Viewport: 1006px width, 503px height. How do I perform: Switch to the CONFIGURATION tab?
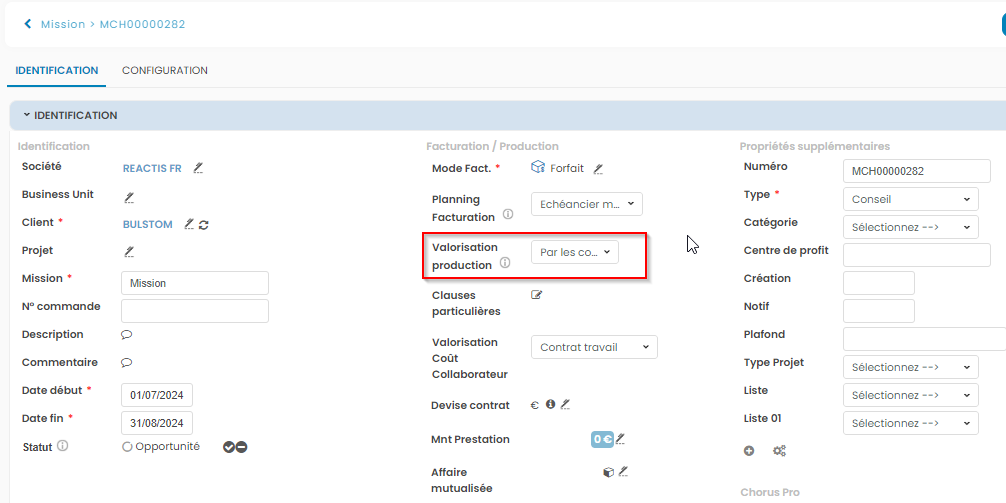click(x=165, y=71)
